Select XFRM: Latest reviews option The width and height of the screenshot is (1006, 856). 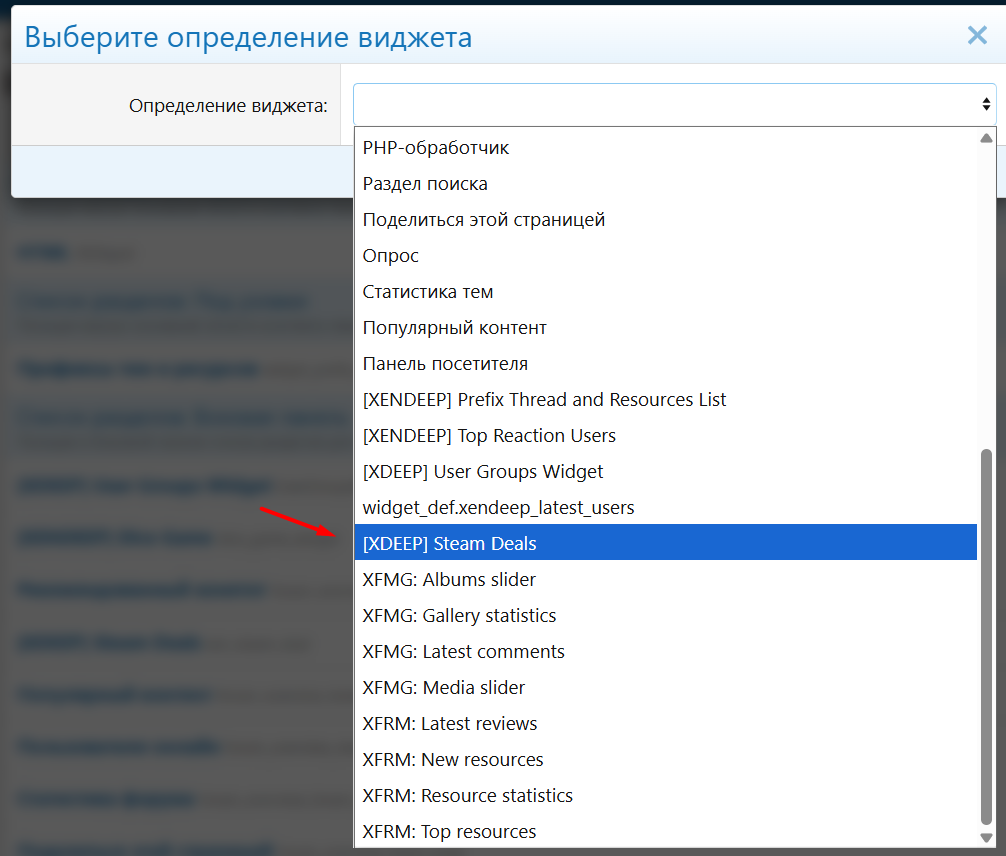point(450,724)
